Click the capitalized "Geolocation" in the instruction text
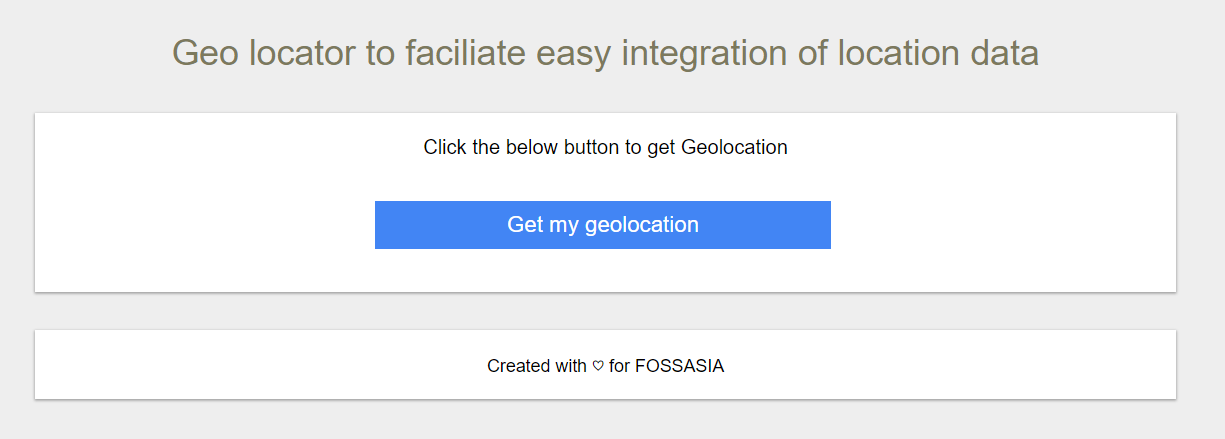This screenshot has height=439, width=1225. [x=734, y=148]
